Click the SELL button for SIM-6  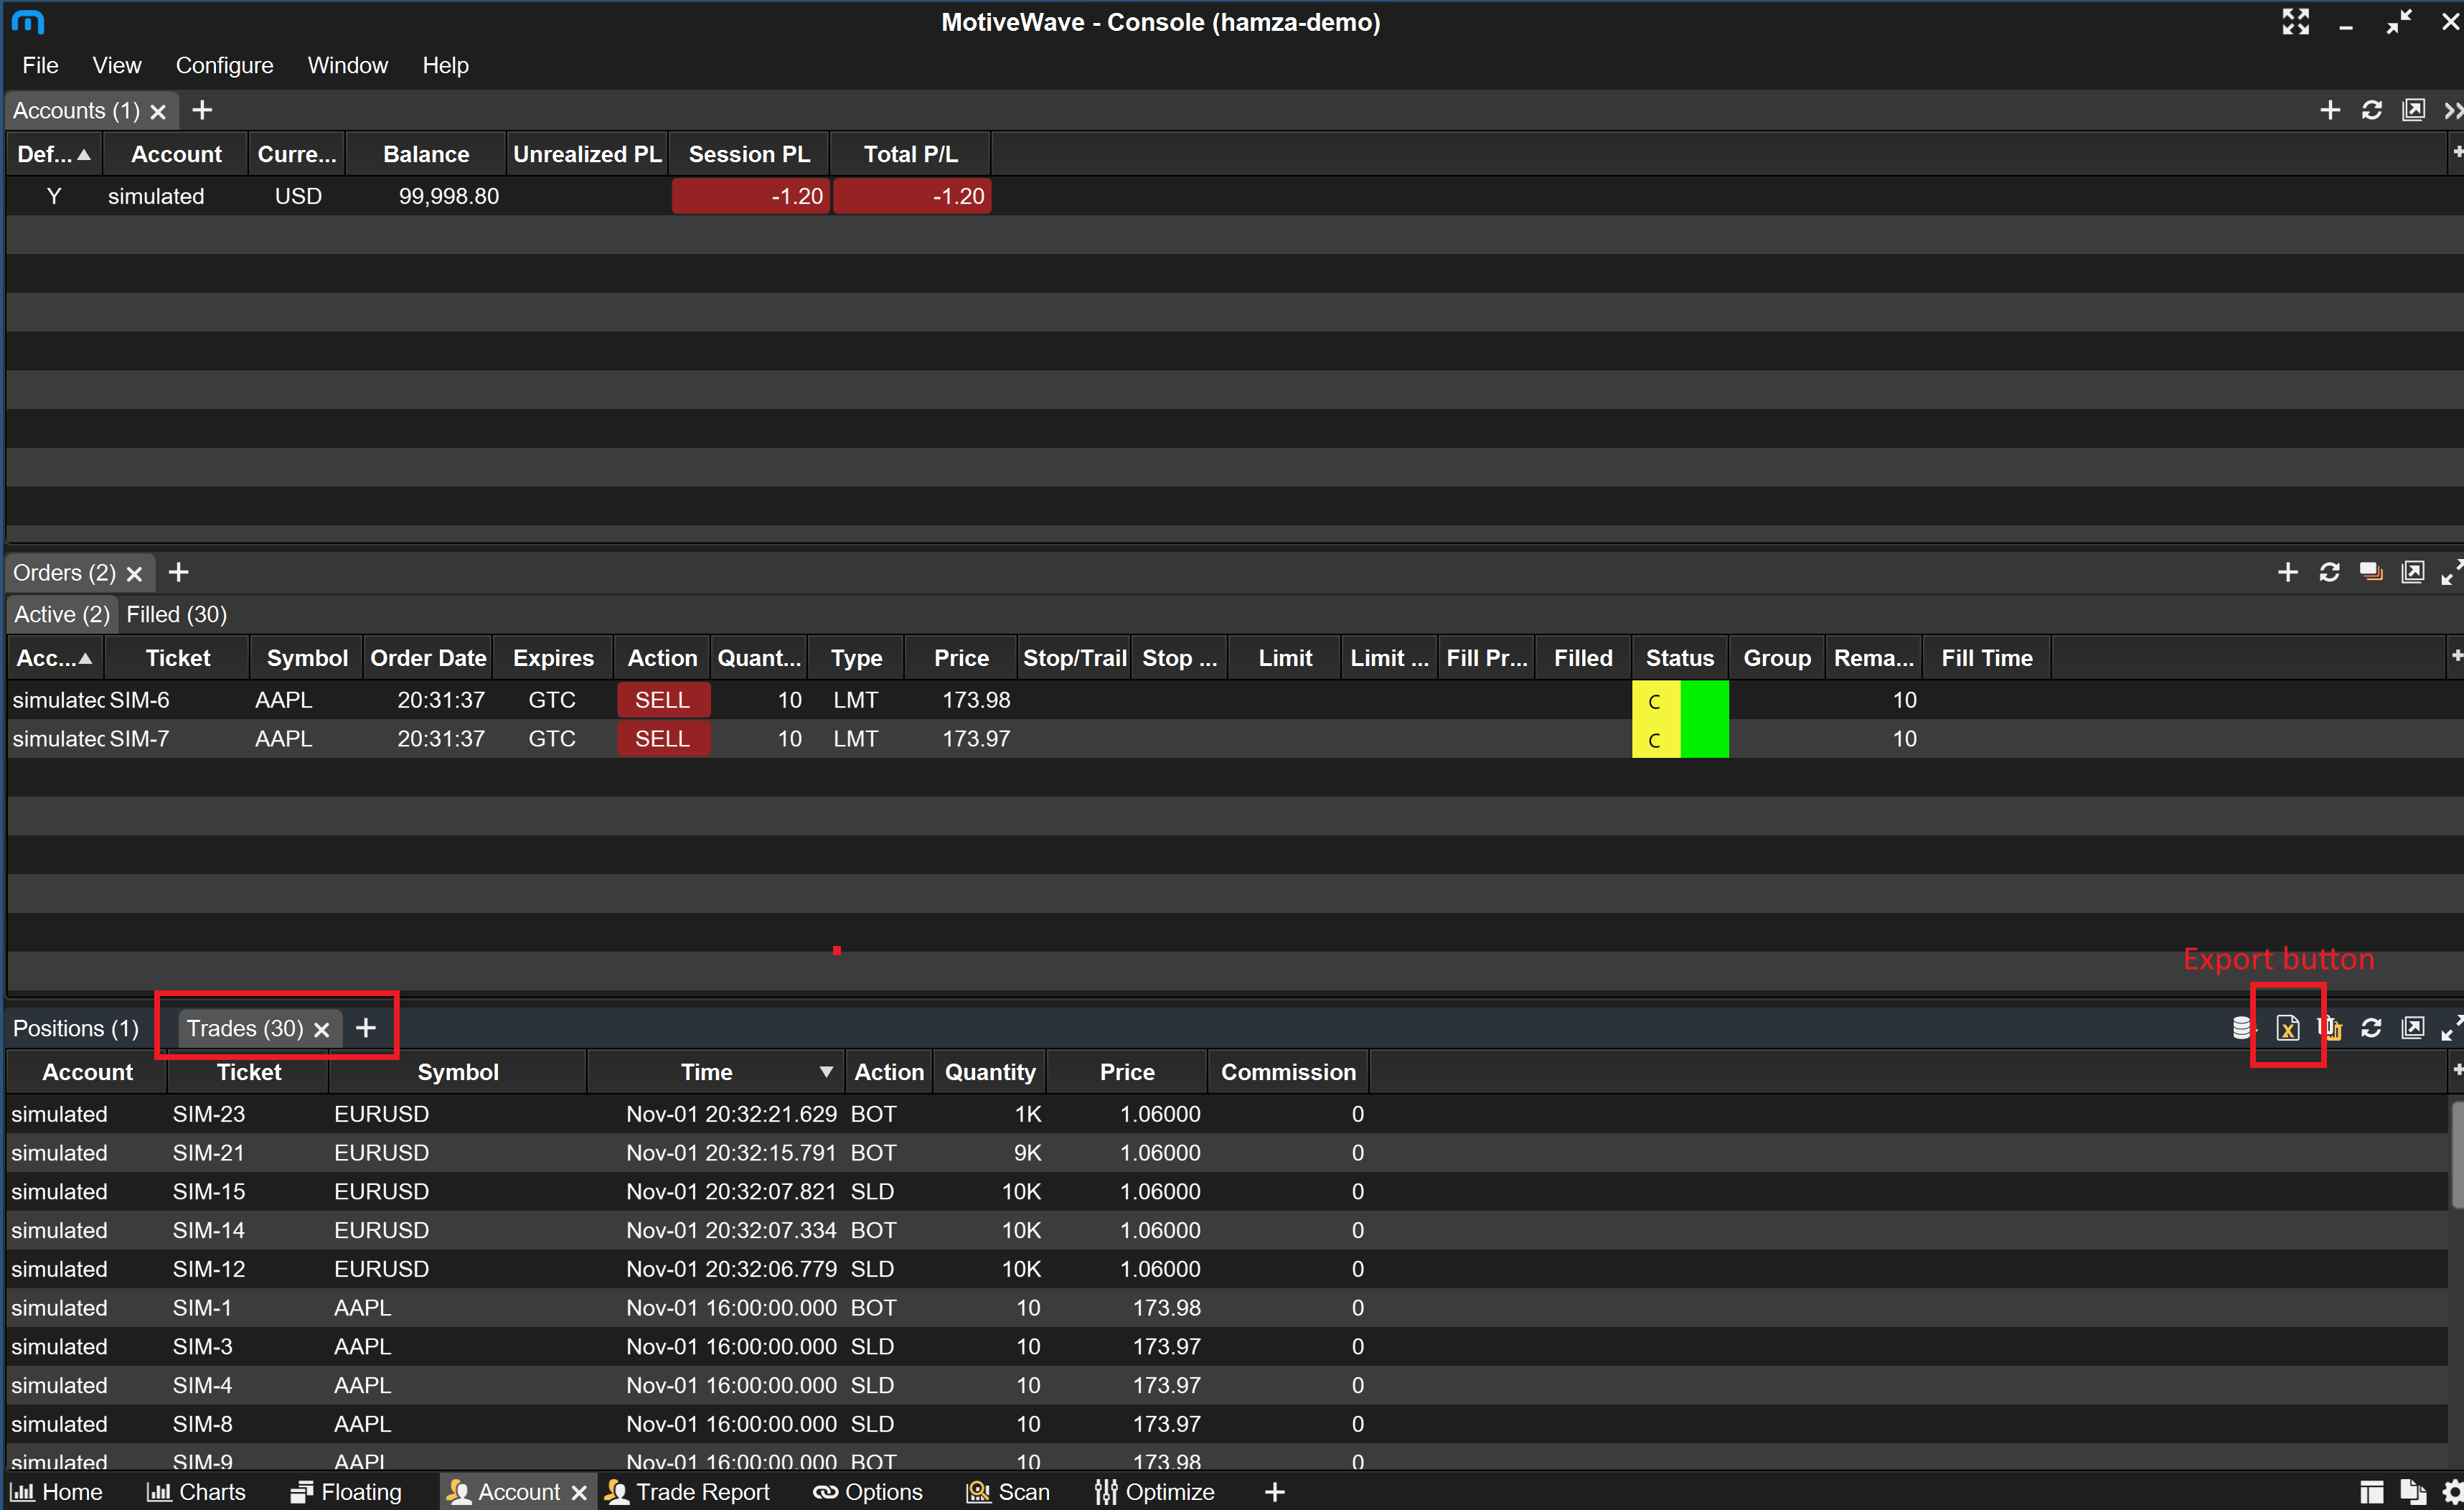coord(662,700)
